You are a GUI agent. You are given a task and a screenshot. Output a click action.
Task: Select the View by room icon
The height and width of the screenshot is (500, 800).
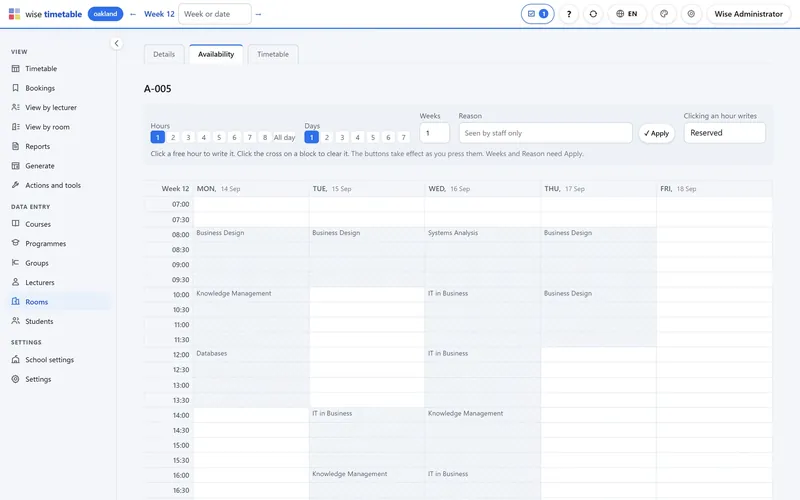tap(16, 127)
